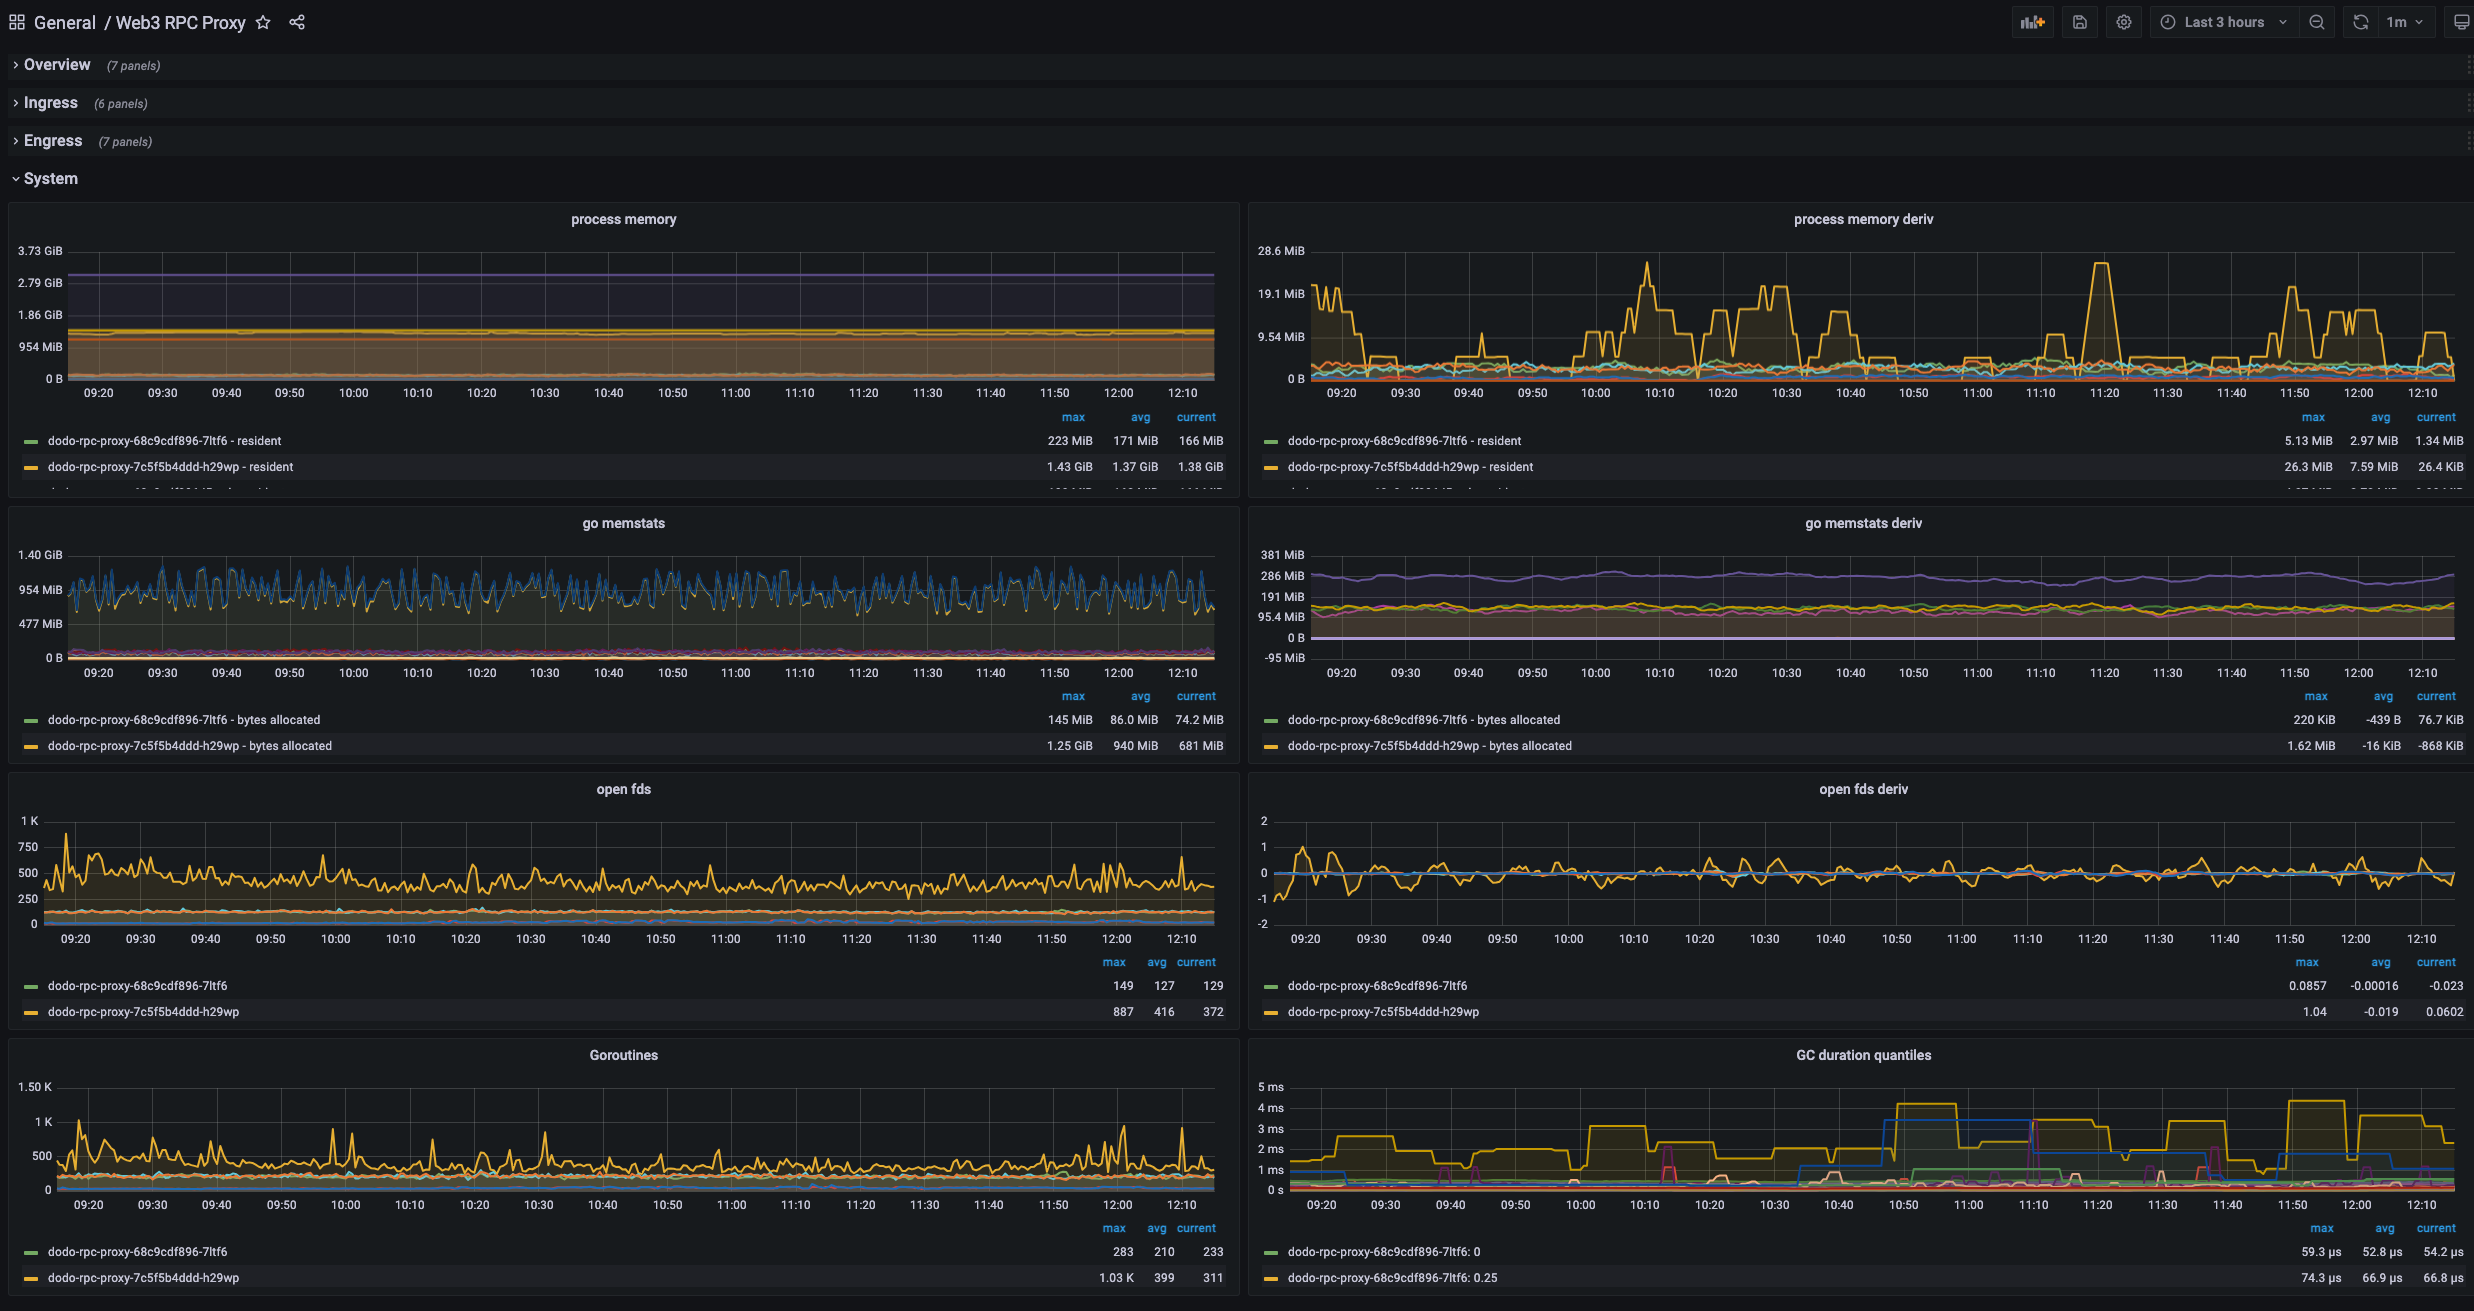
Task: Toggle 7ltf6 resident series in process memory deriv
Action: pyautogui.click(x=1404, y=441)
